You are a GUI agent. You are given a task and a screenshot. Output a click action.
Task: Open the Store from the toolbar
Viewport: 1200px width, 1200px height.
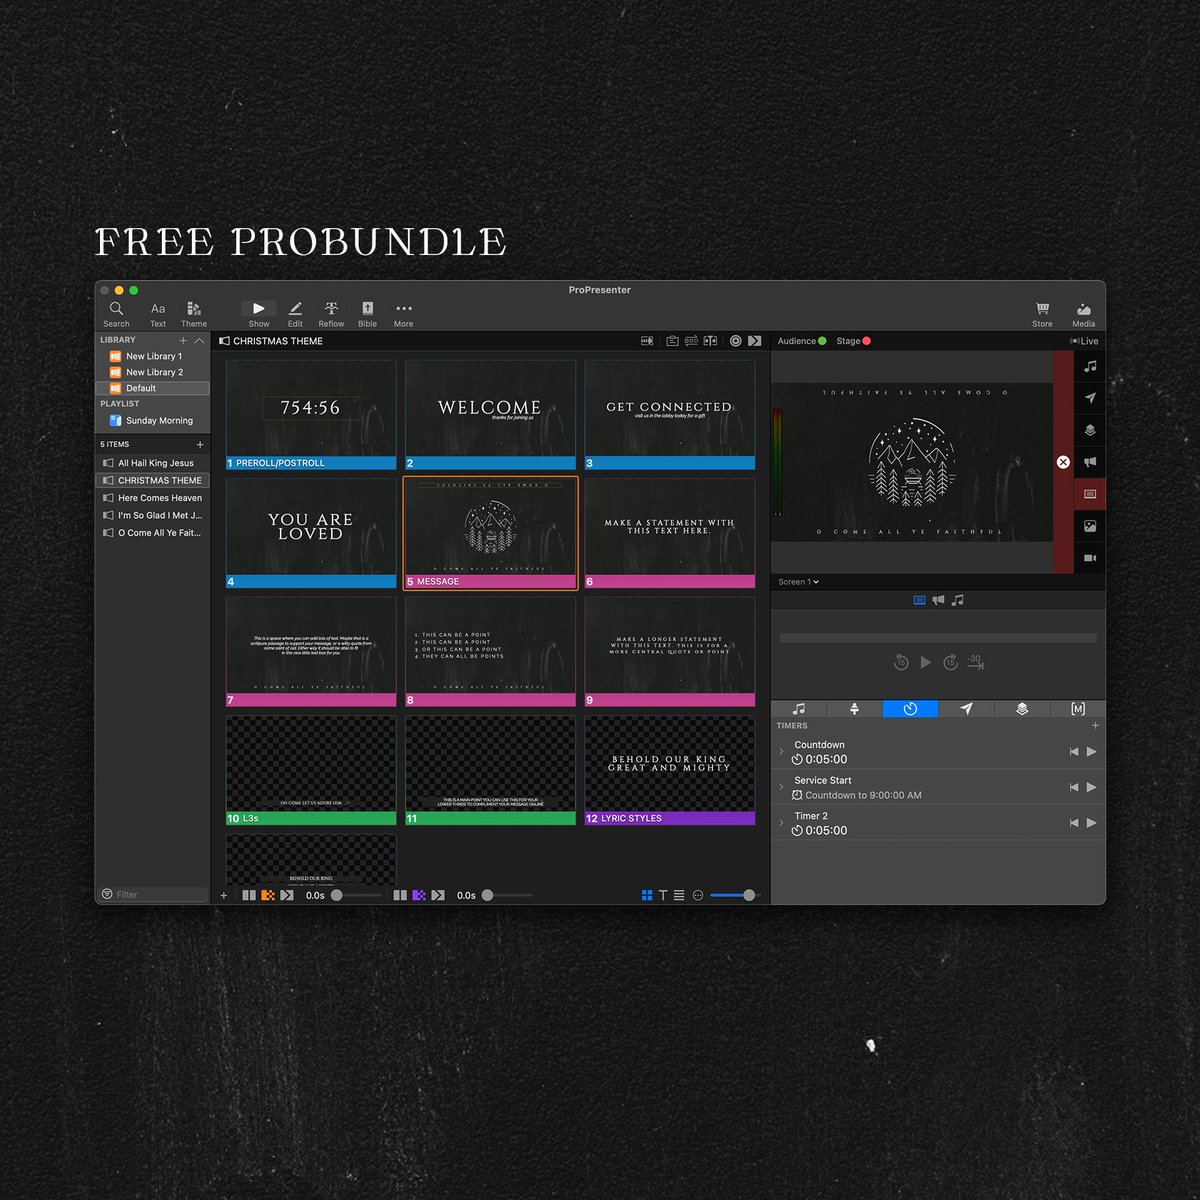click(x=1042, y=313)
